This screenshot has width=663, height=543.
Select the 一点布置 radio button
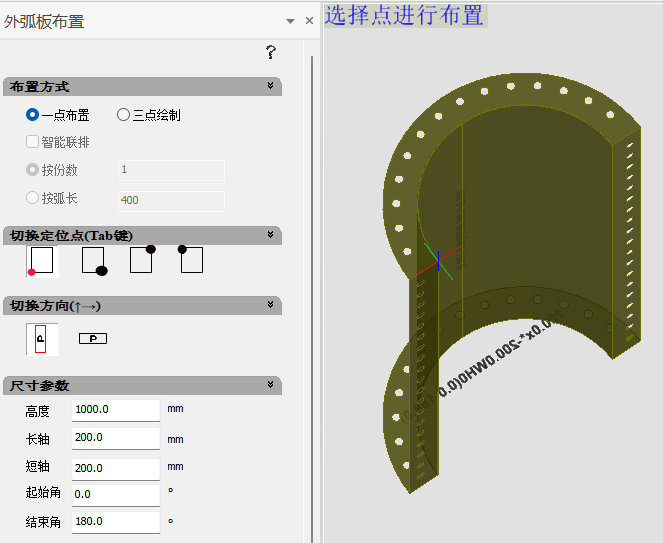pyautogui.click(x=33, y=115)
